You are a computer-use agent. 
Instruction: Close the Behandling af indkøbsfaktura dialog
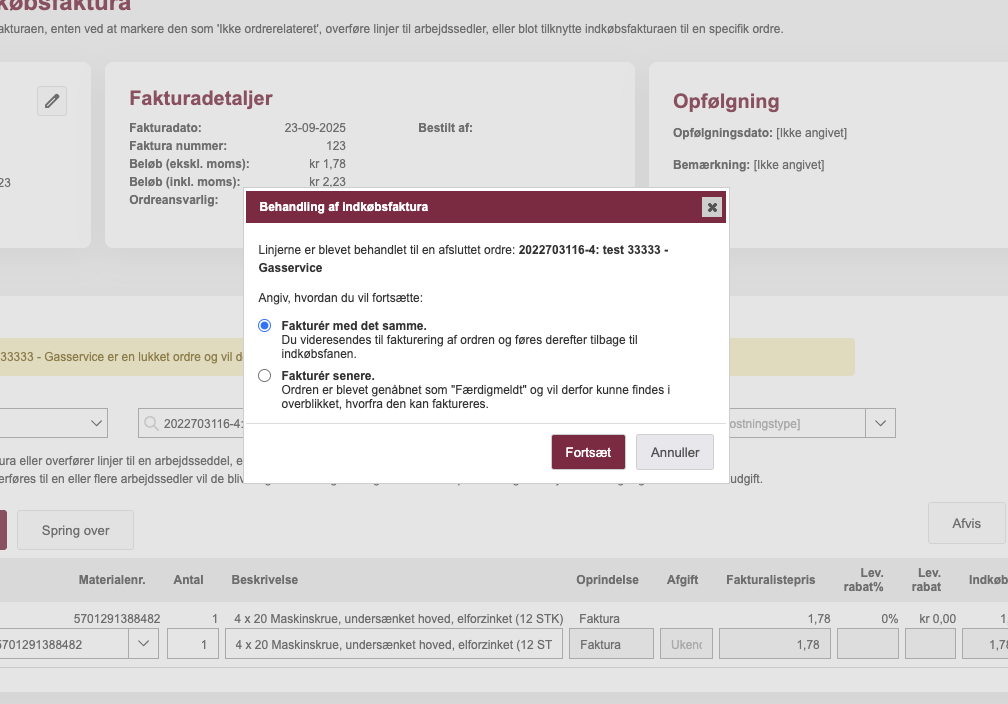pos(712,207)
